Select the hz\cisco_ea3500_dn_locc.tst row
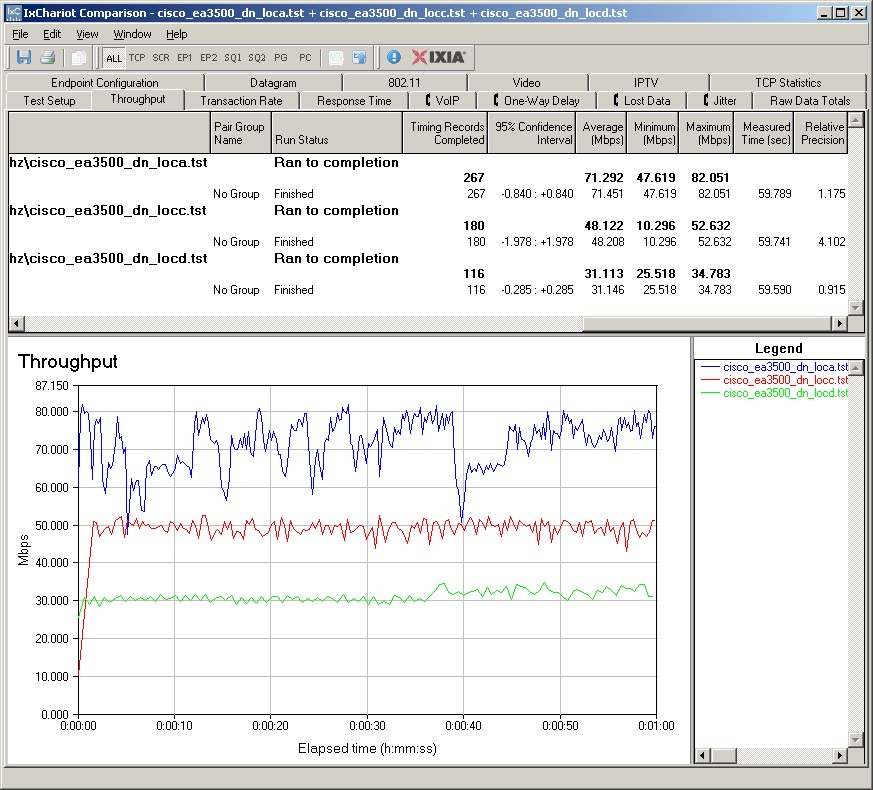873x790 pixels. [x=428, y=210]
